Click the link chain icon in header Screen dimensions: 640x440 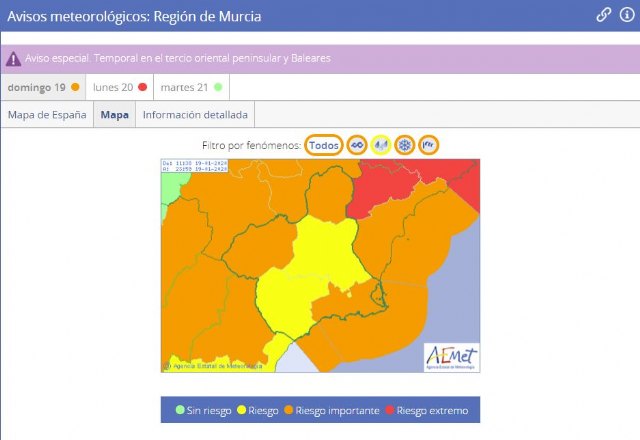point(603,15)
